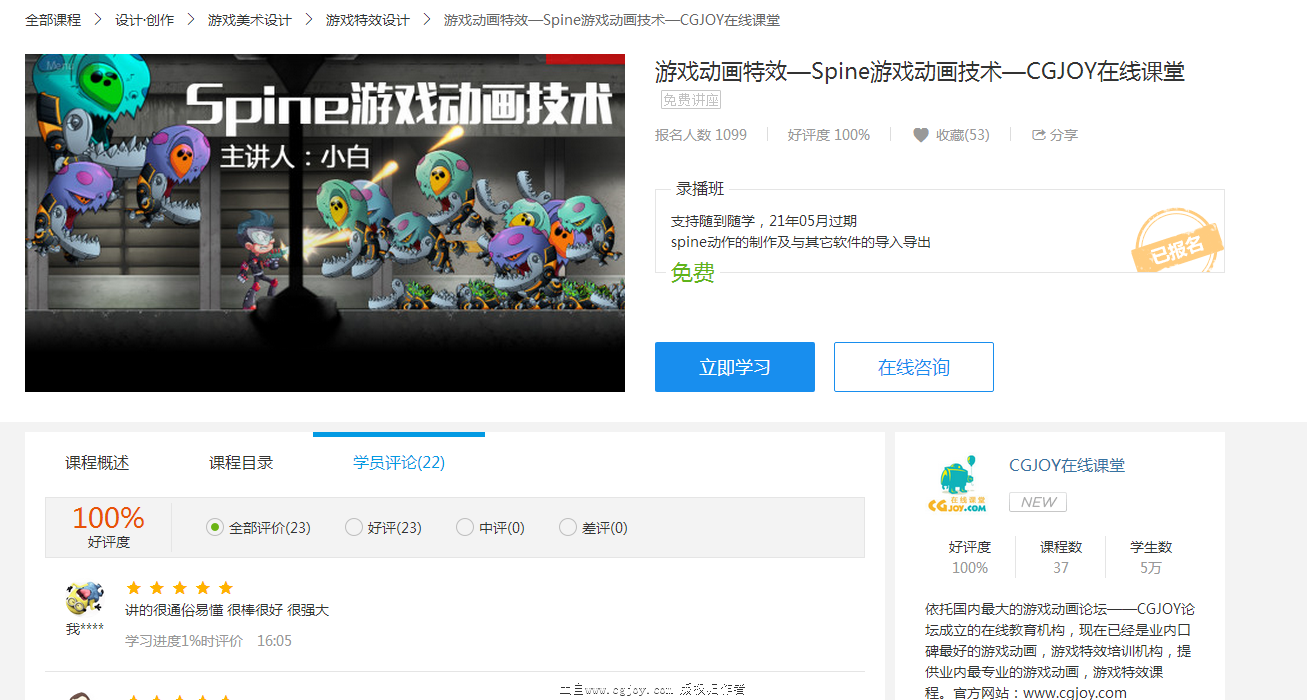Click the 课程数 37 statistic
The image size is (1307, 700).
pyautogui.click(x=1061, y=557)
